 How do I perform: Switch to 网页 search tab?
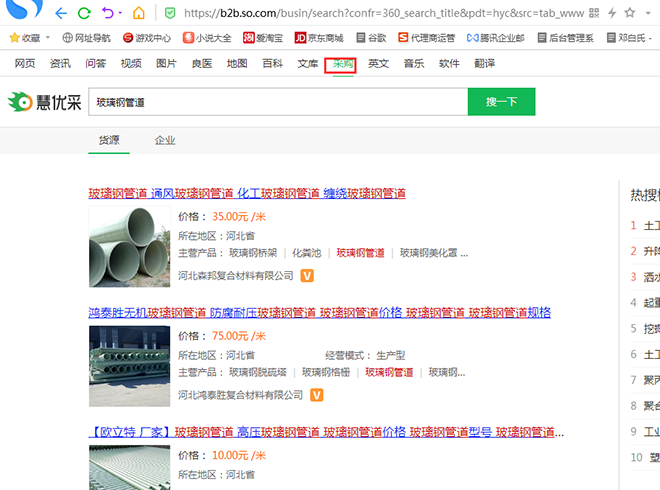tap(25, 64)
